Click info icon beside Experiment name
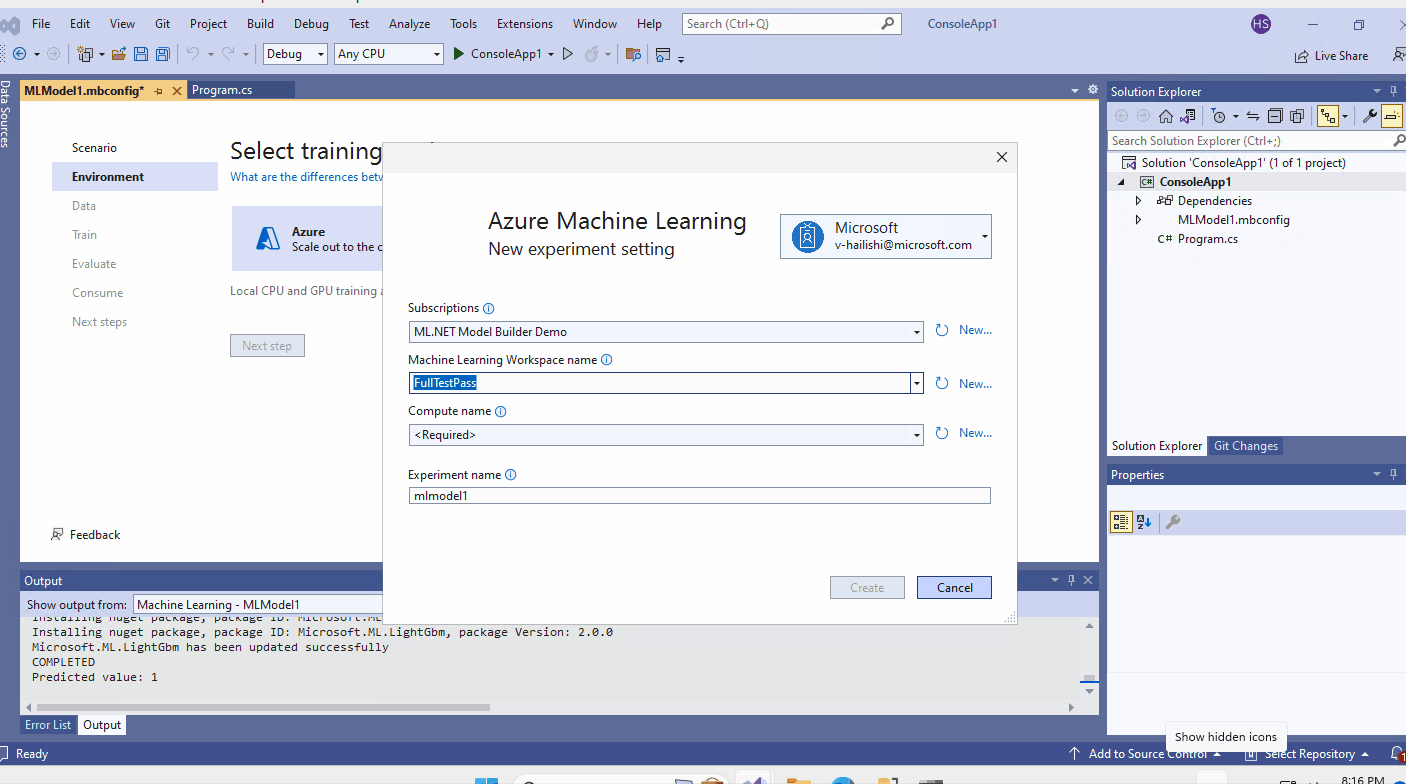Viewport: 1406px width, 784px height. [511, 476]
